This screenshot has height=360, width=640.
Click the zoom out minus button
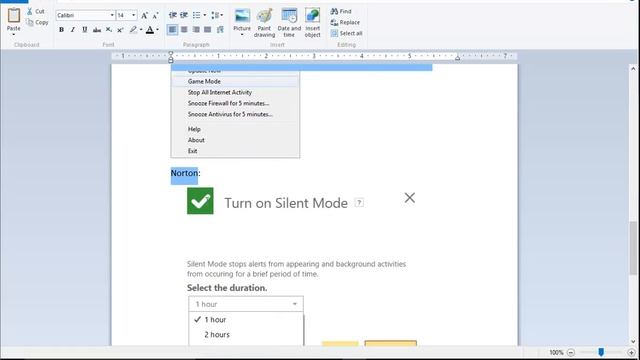pyautogui.click(x=571, y=352)
